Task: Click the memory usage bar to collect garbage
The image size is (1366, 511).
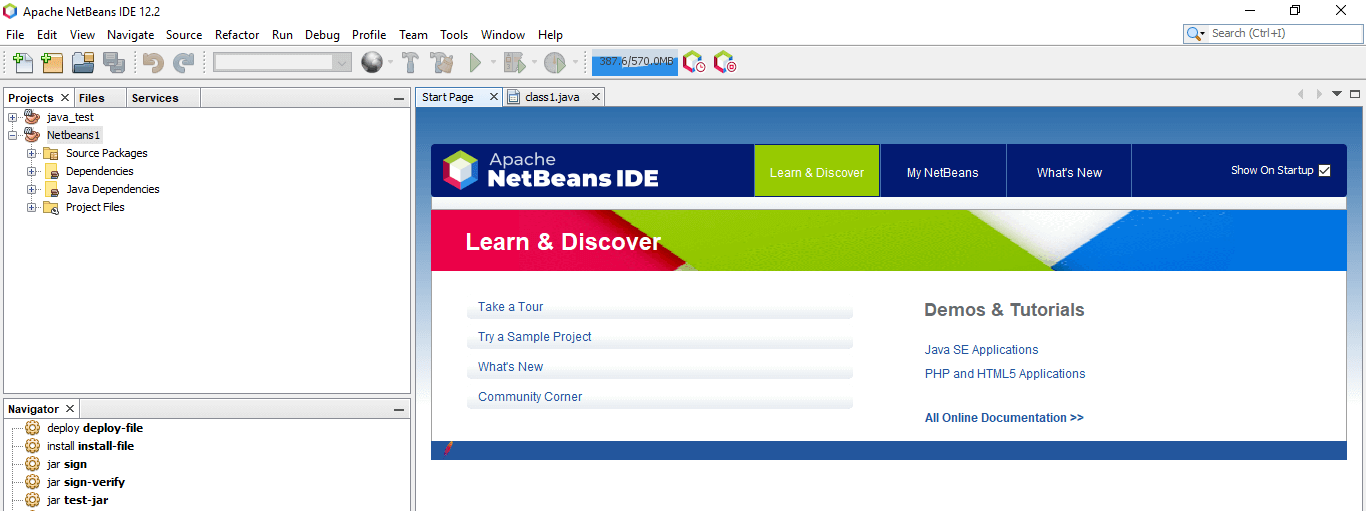Action: click(635, 62)
